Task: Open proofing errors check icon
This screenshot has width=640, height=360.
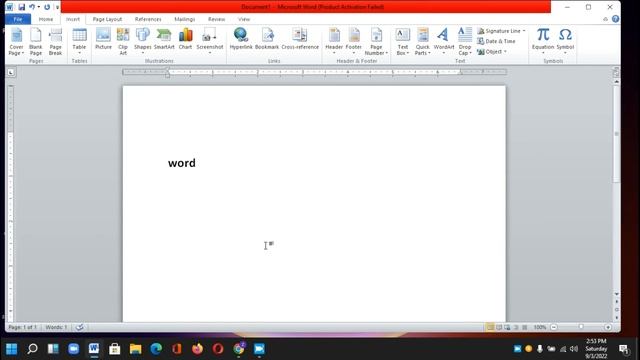Action: pos(80,327)
